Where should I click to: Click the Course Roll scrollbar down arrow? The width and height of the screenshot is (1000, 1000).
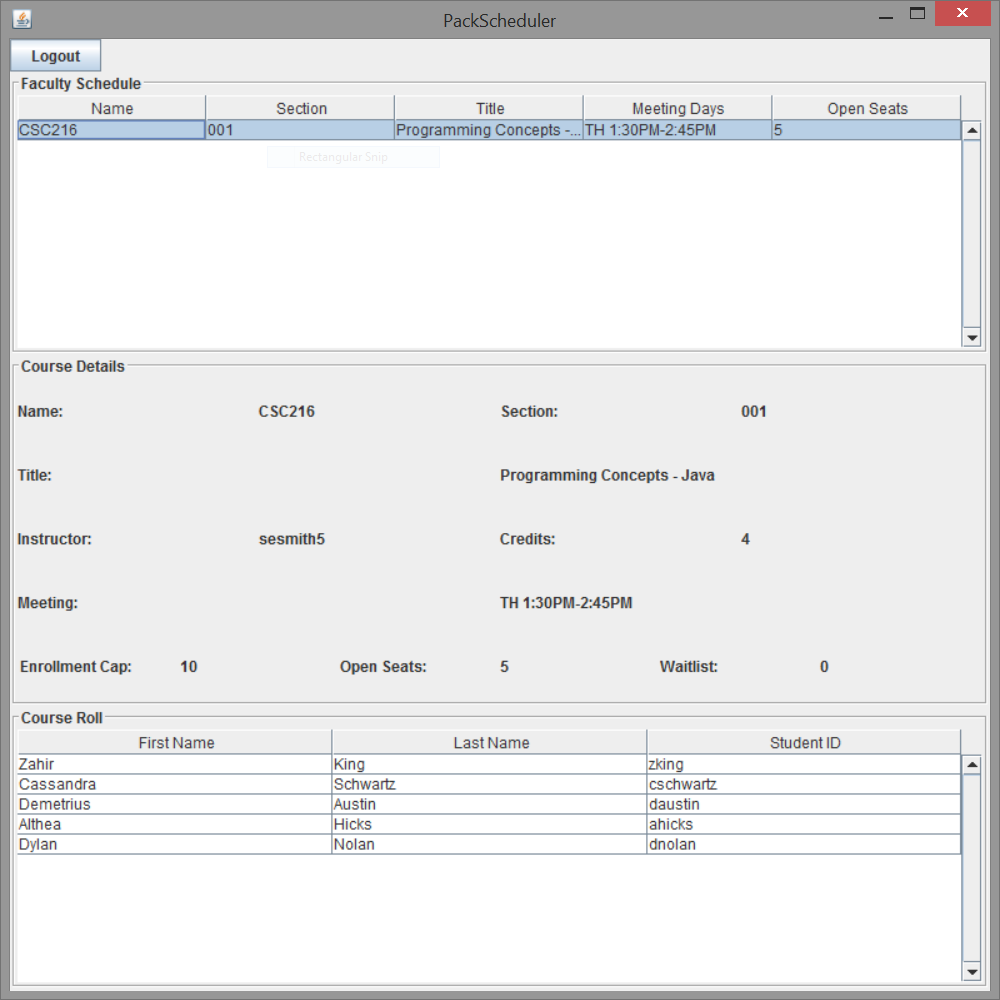coord(972,970)
